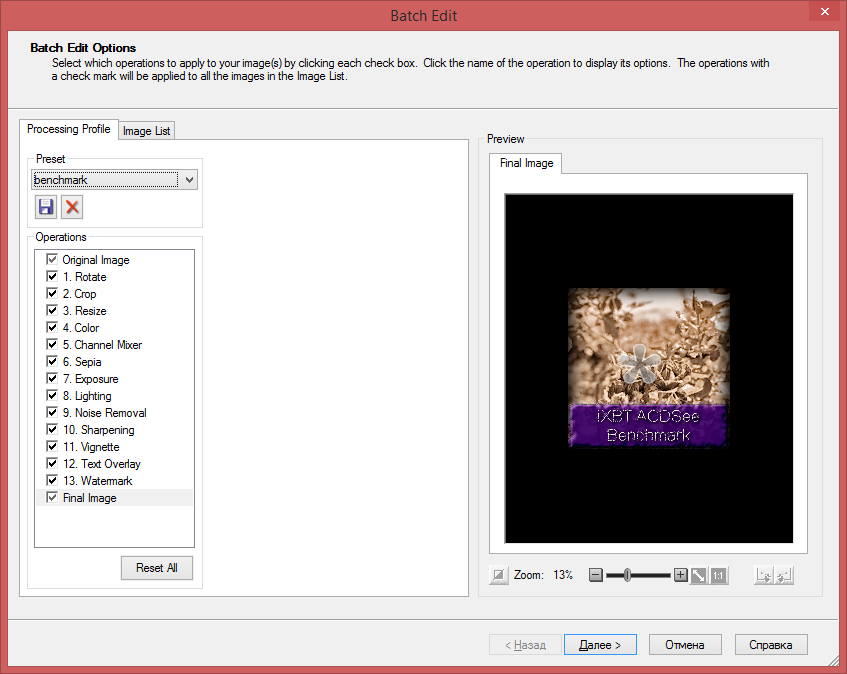The image size is (847, 674).
Task: Switch to the Image List tab
Action: pos(146,131)
